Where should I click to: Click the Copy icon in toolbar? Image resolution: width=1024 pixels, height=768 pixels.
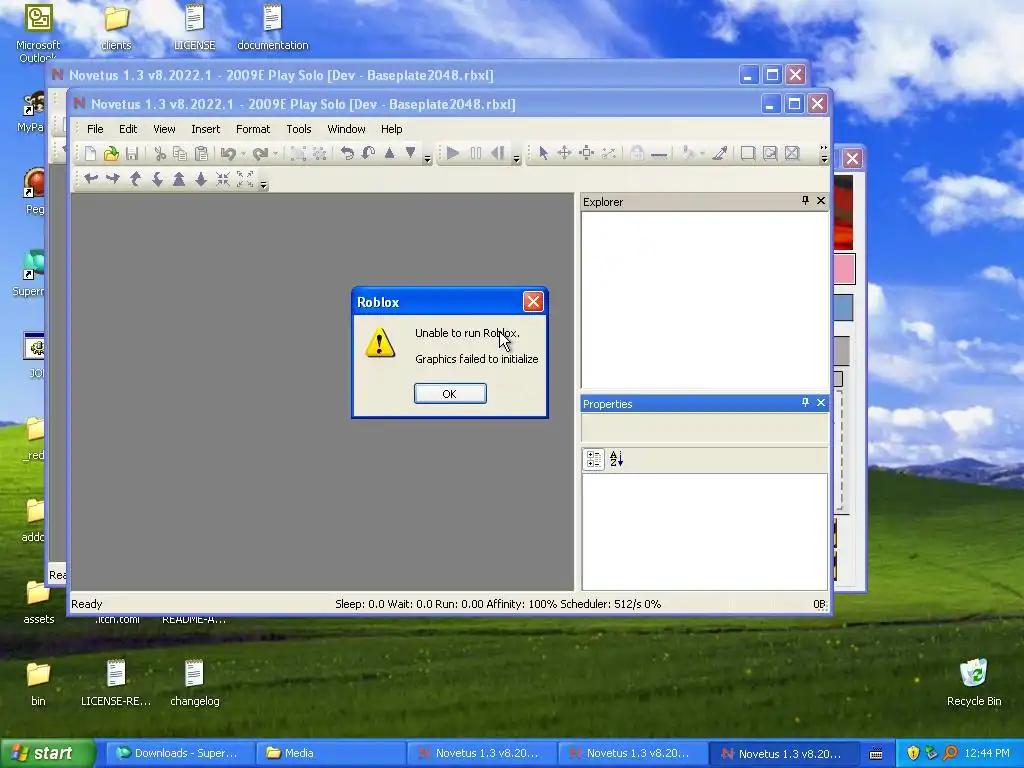tap(180, 153)
